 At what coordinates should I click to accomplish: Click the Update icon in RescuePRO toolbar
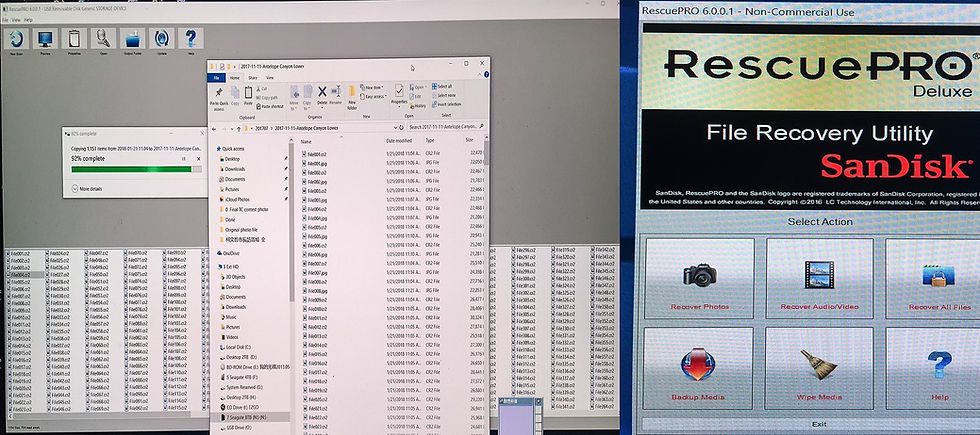pyautogui.click(x=161, y=39)
